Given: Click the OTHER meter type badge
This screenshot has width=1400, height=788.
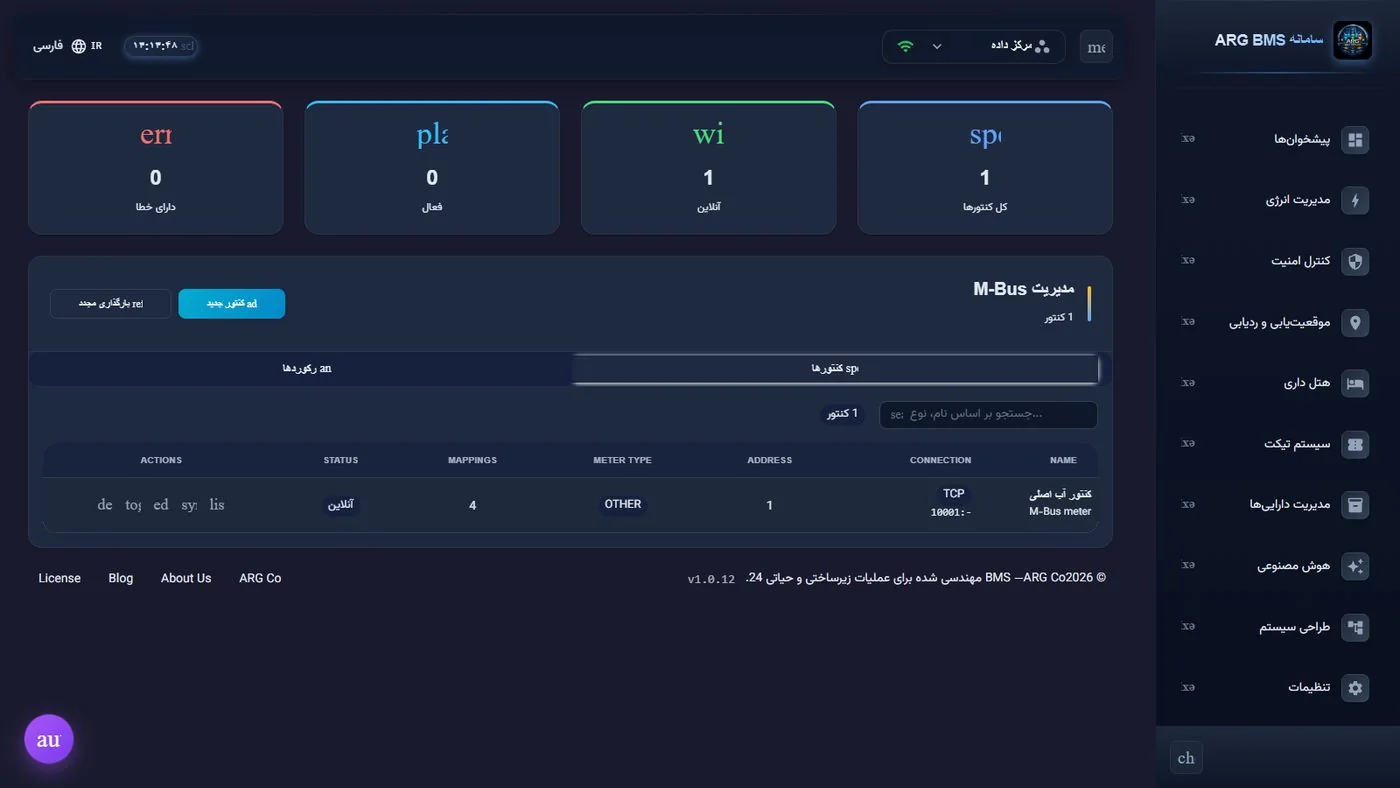Looking at the screenshot, I should pyautogui.click(x=623, y=505).
